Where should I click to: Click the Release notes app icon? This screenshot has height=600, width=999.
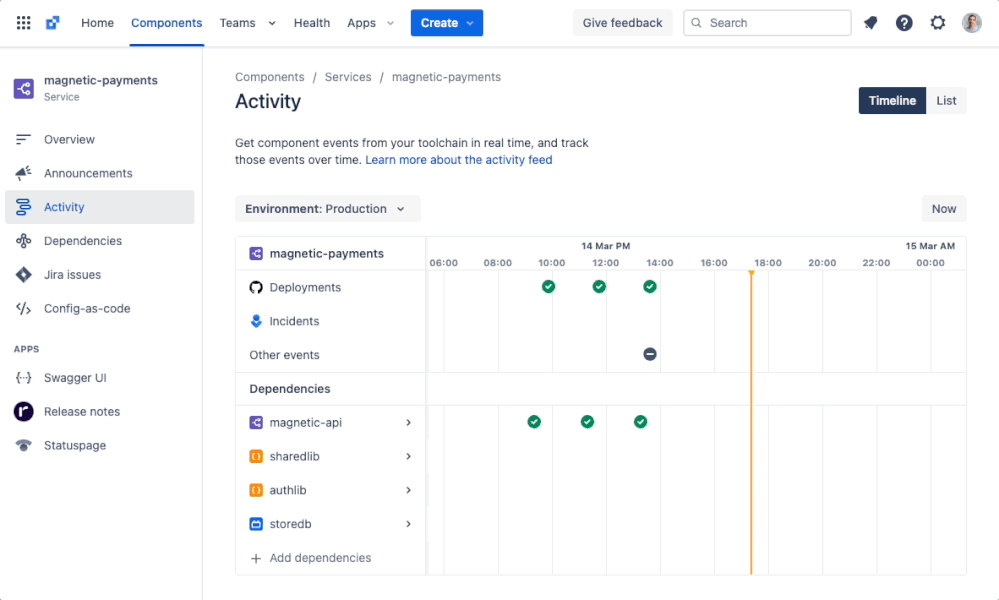click(24, 411)
